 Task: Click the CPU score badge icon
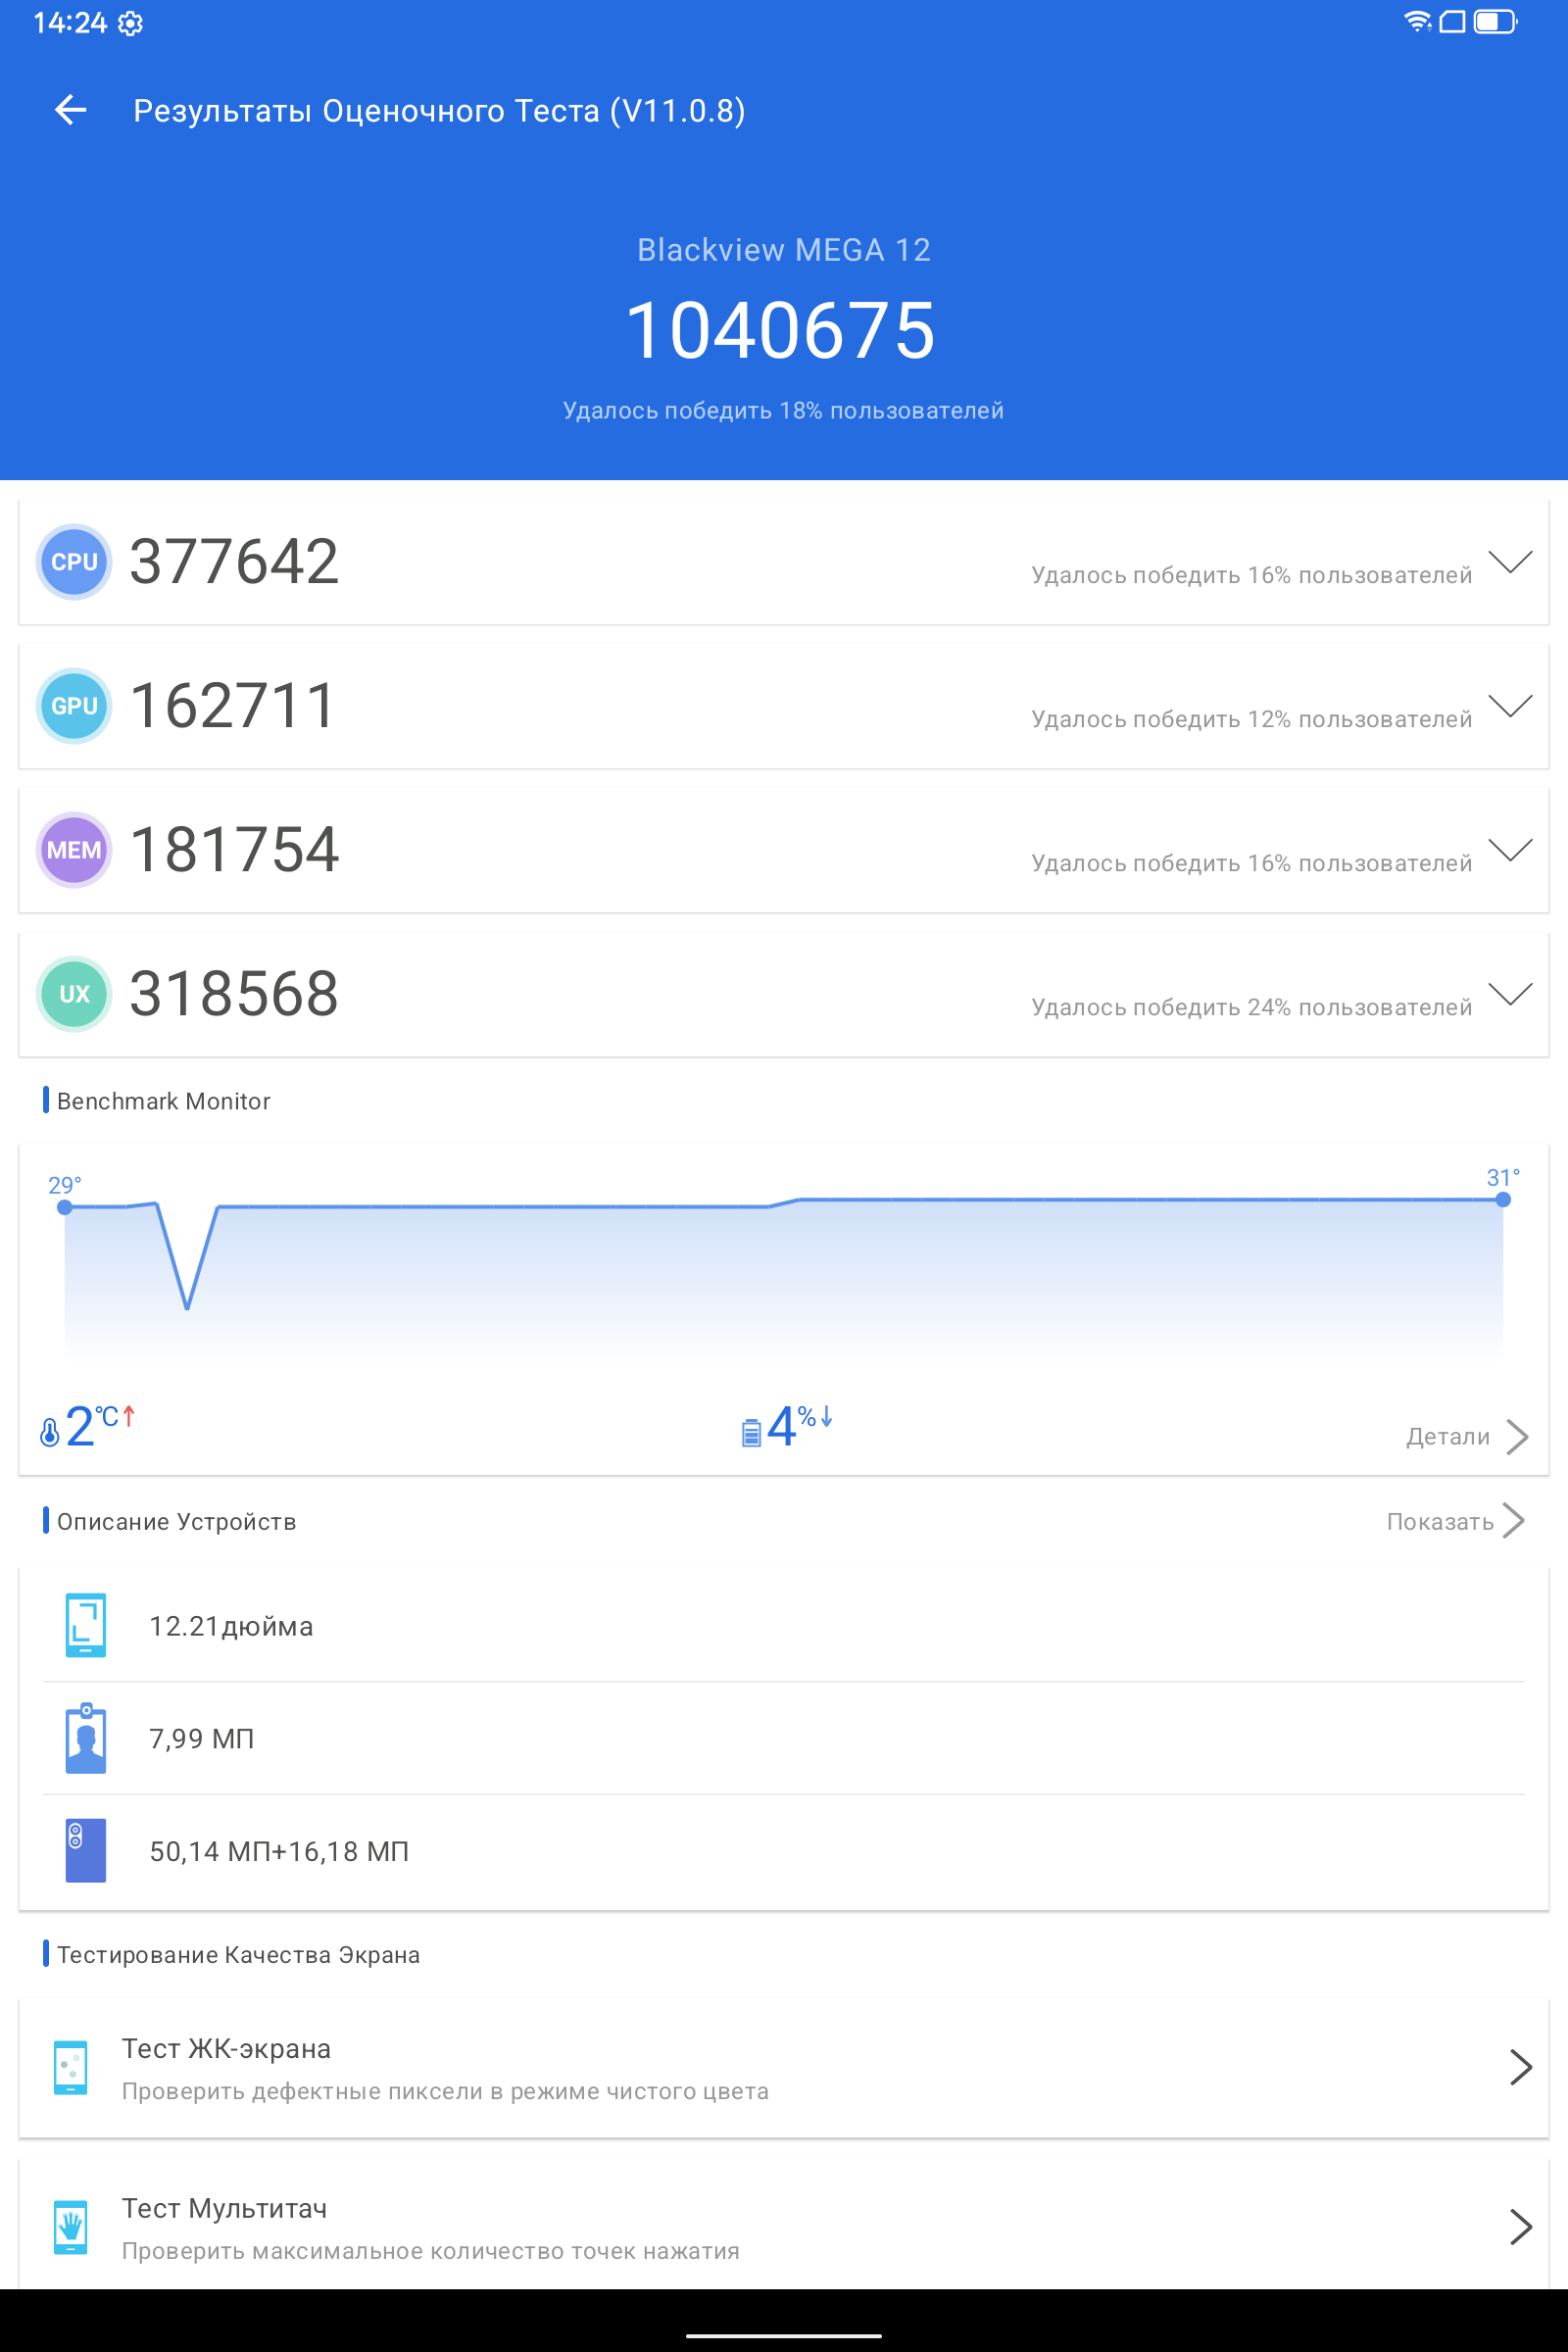click(74, 562)
